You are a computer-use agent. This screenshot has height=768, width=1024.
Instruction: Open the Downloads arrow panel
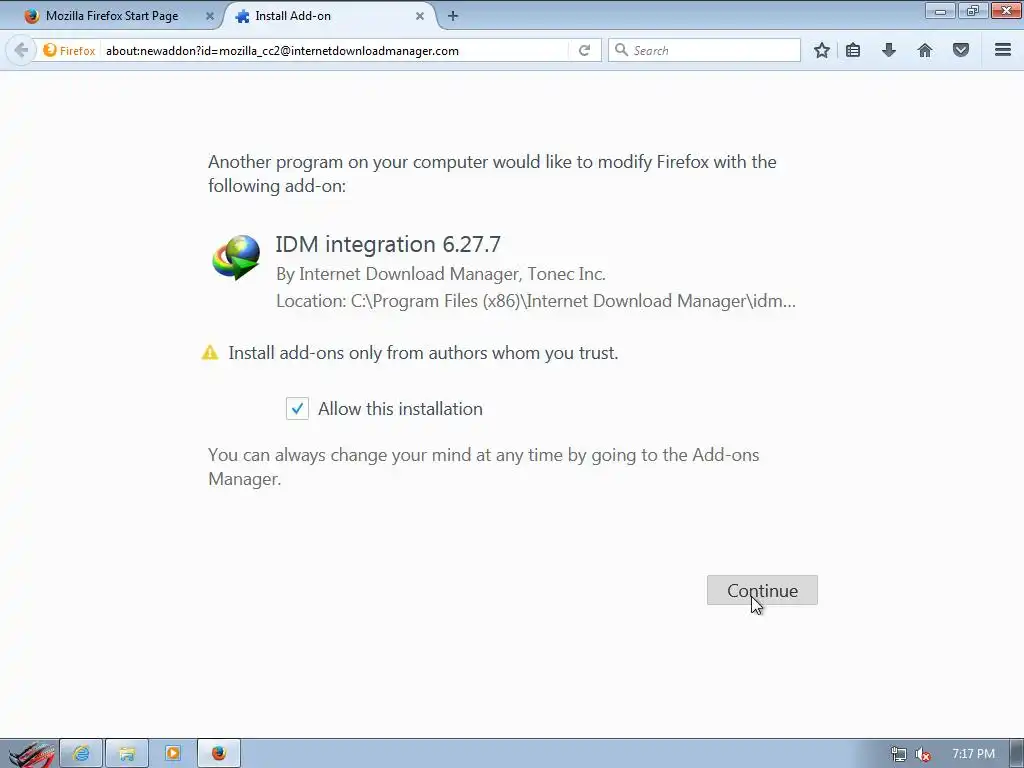pos(889,50)
